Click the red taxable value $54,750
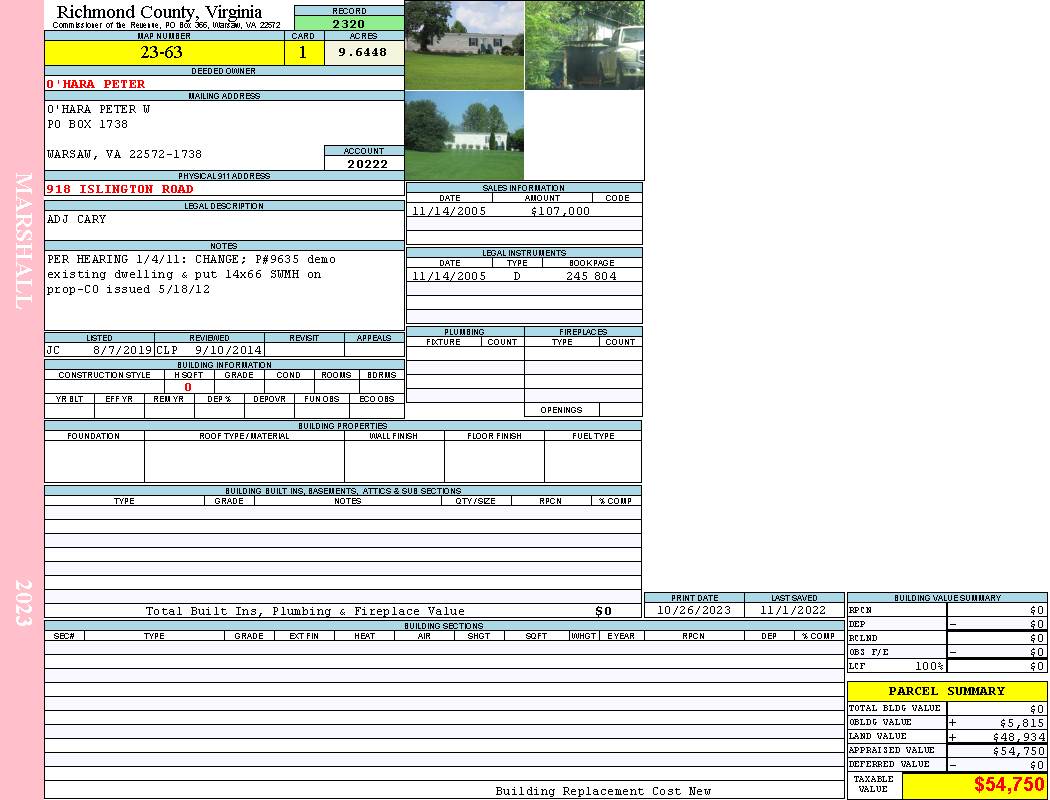Image resolution: width=1050 pixels, height=800 pixels. (1009, 785)
